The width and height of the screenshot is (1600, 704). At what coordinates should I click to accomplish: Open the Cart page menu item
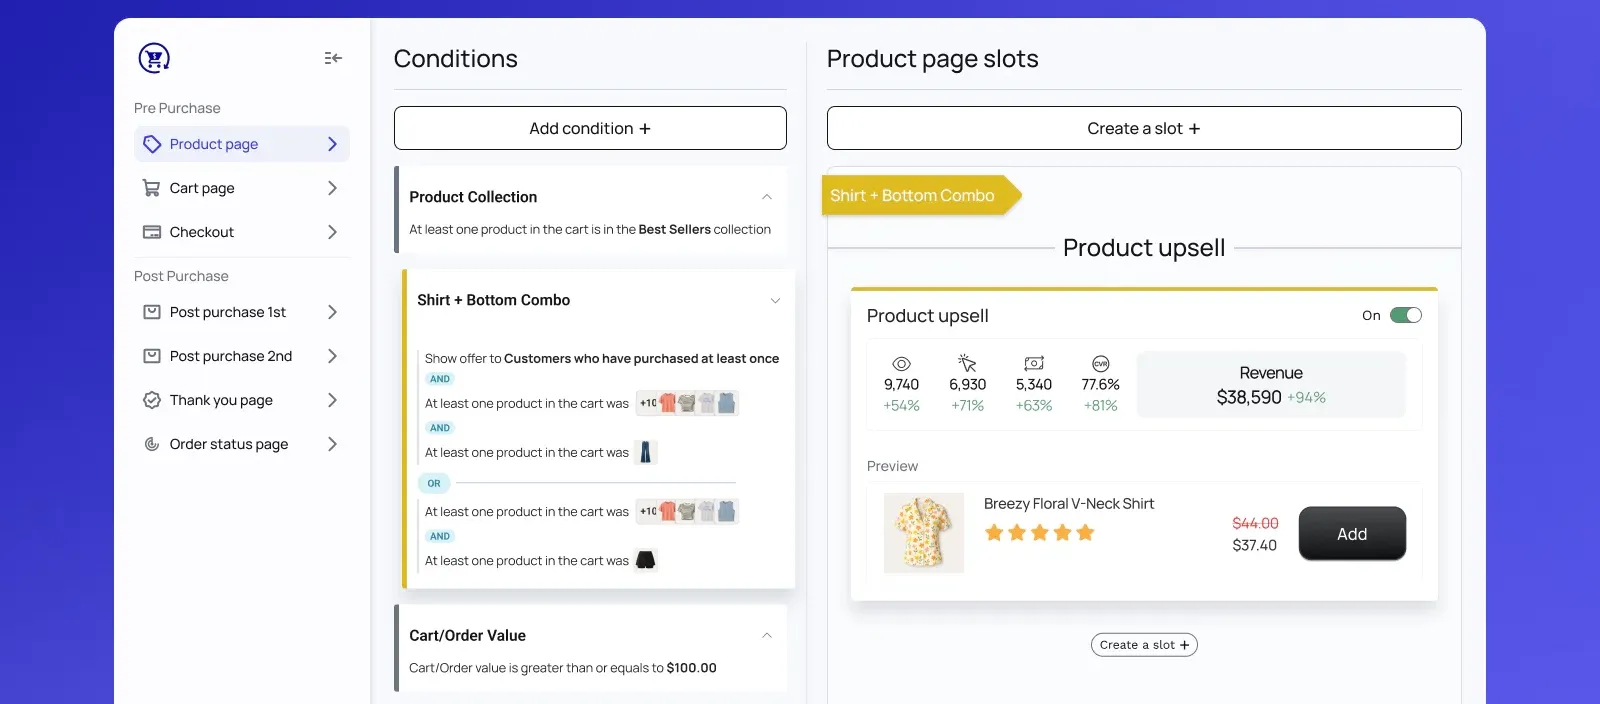click(x=242, y=188)
